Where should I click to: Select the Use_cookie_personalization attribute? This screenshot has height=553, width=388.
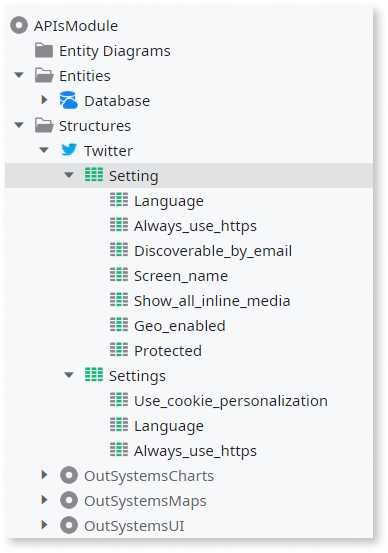click(231, 401)
